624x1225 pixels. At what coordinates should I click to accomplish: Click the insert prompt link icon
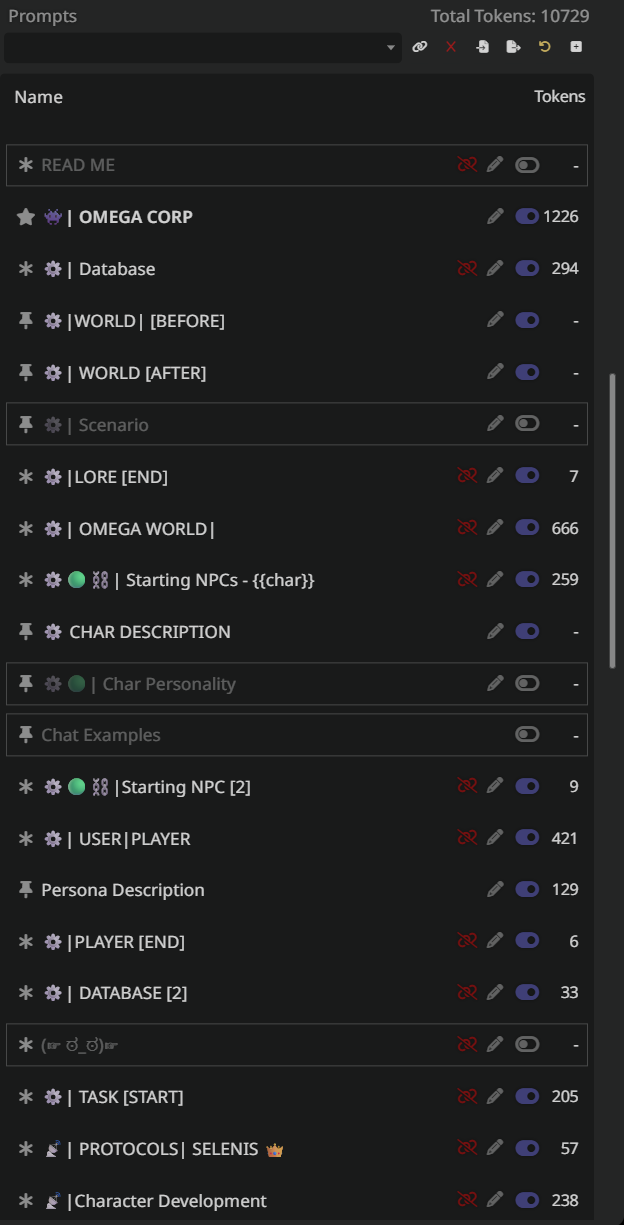click(x=420, y=47)
